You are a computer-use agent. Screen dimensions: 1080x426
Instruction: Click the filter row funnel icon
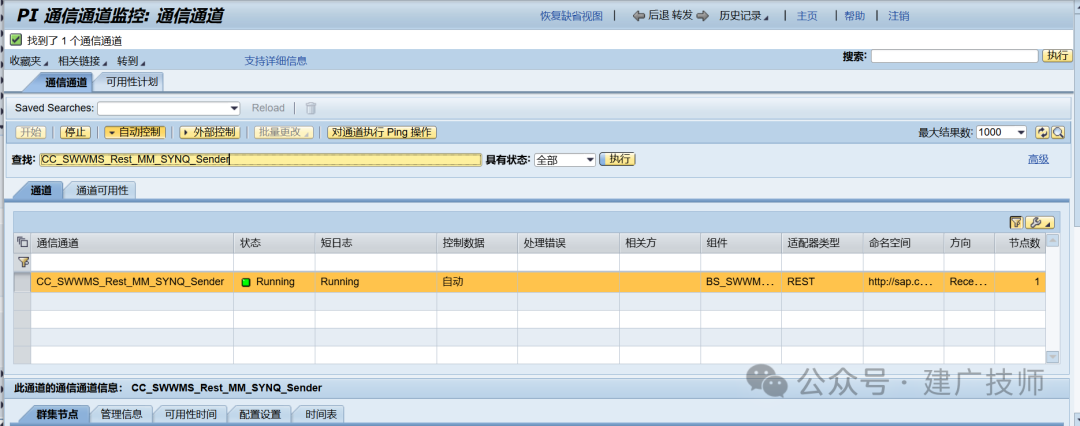tap(22, 262)
